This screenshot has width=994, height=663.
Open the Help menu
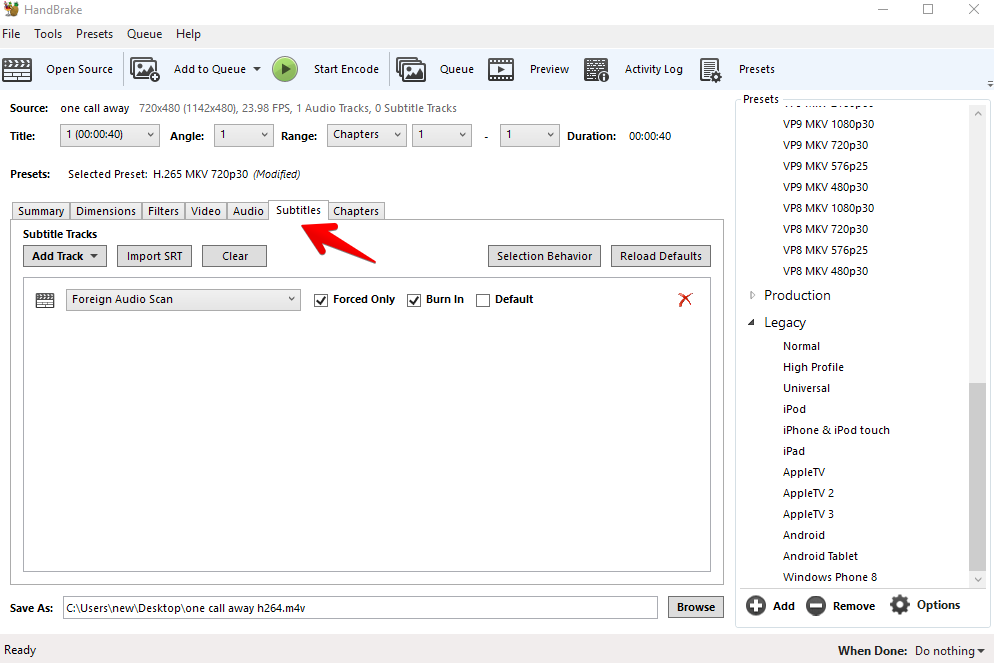pos(188,34)
